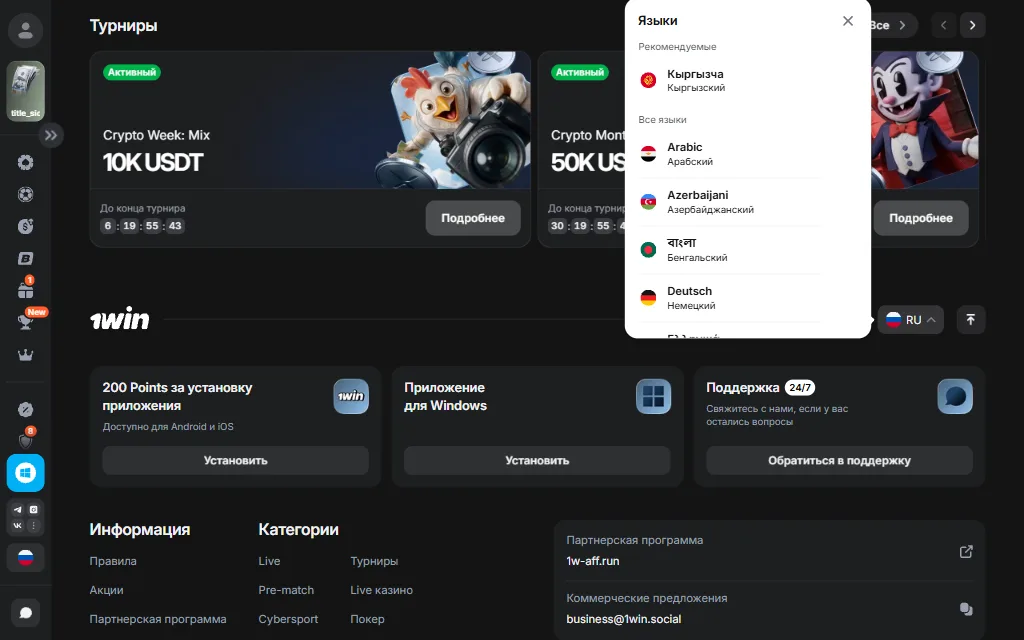Select Arabic language option
Viewport: 1024px width, 640px height.
(x=730, y=154)
